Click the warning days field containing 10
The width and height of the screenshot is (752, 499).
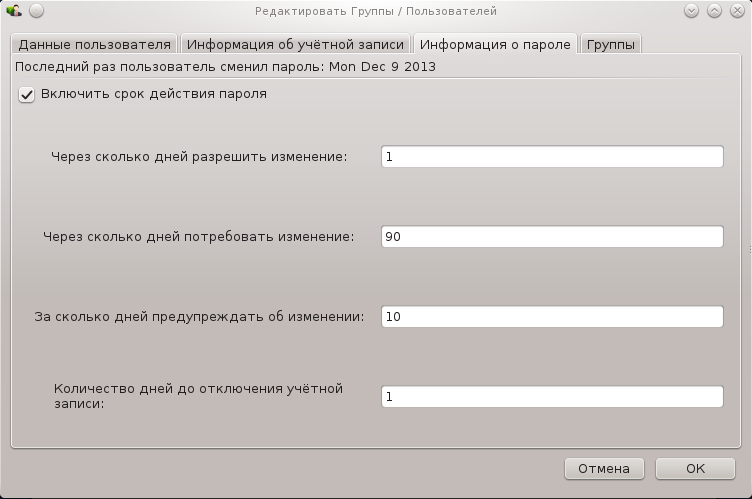tap(552, 317)
